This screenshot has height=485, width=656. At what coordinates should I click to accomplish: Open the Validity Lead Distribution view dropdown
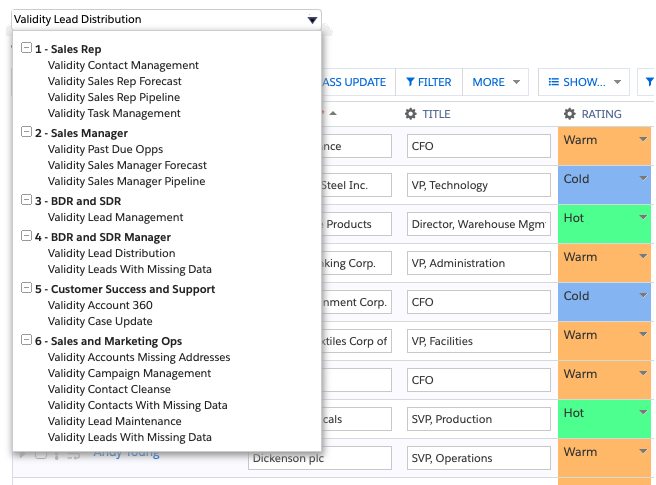pos(166,19)
